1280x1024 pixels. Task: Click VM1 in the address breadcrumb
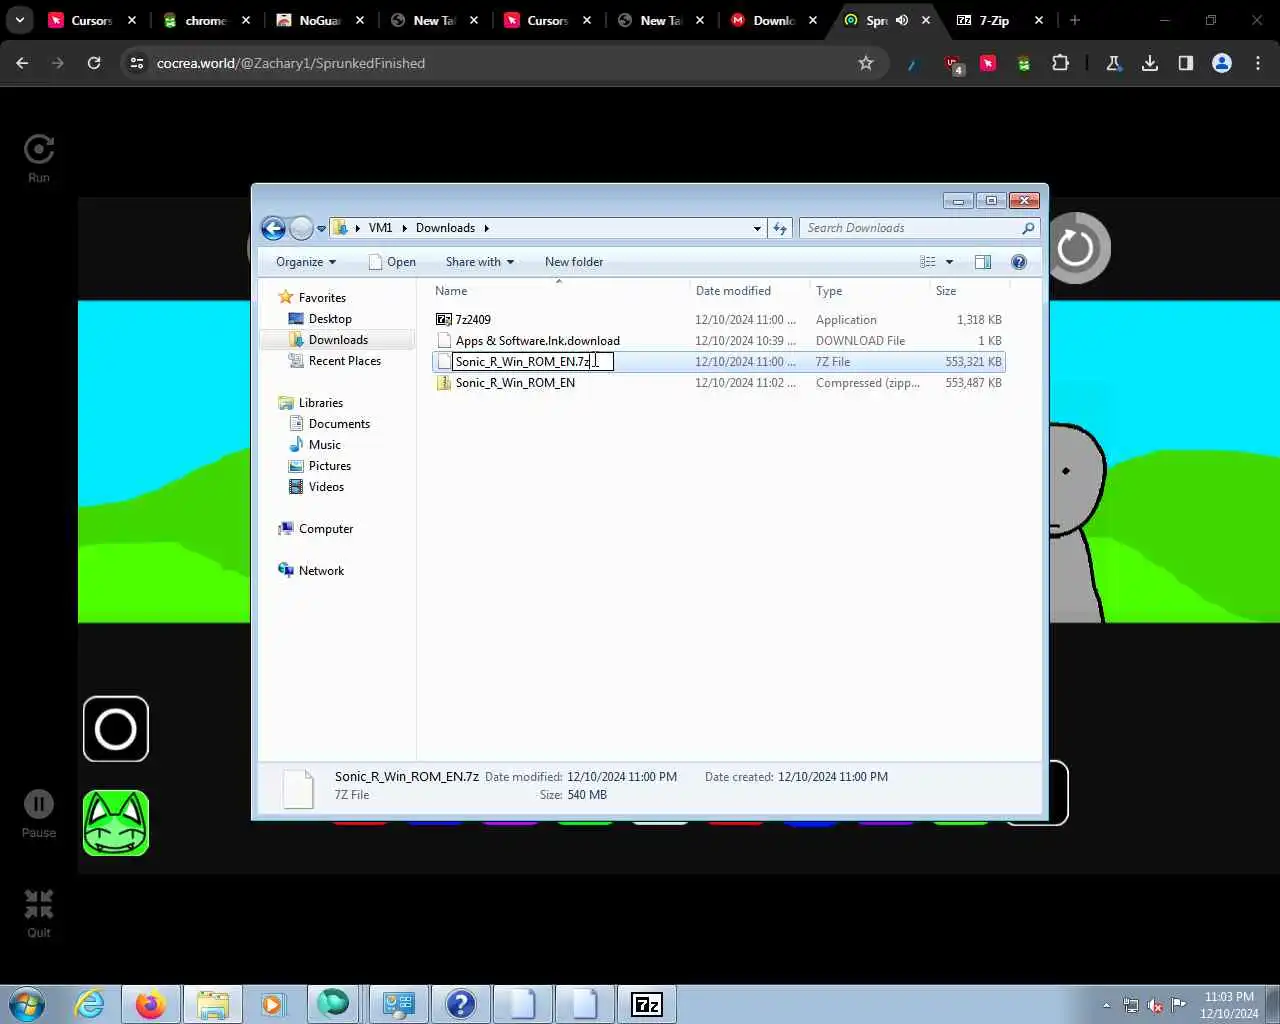380,228
